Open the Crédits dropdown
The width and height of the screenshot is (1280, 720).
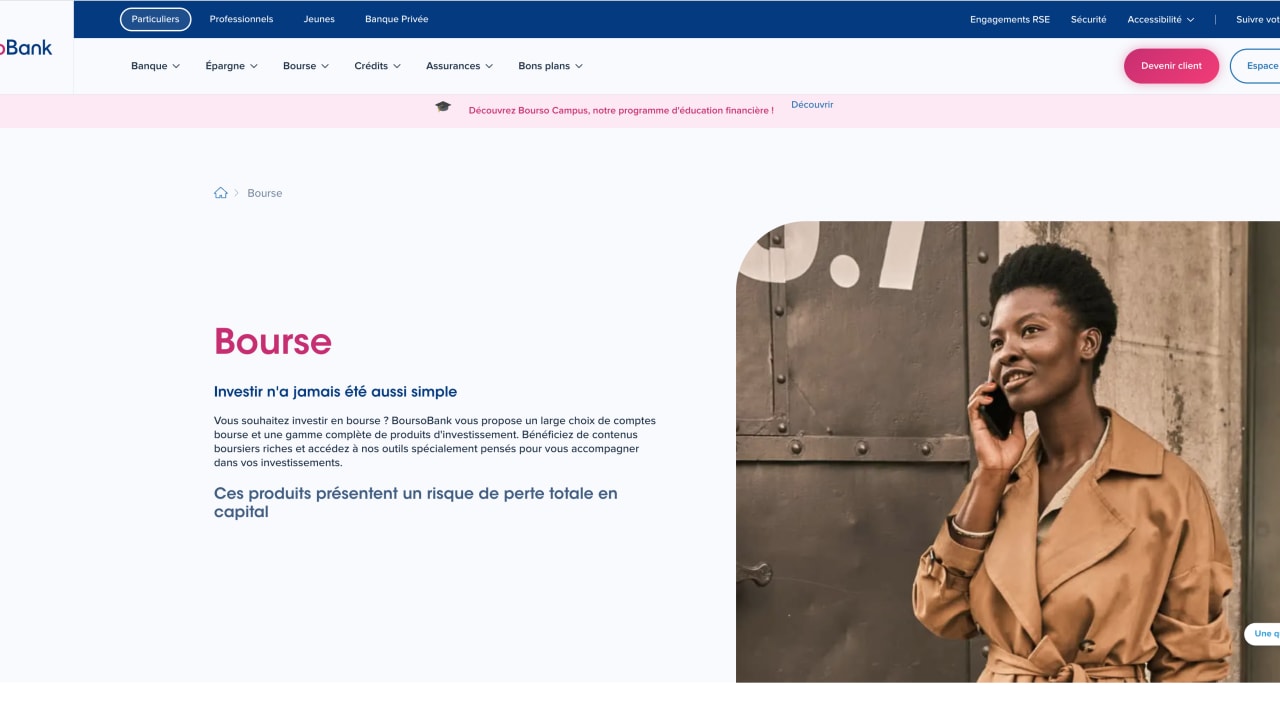coord(377,65)
